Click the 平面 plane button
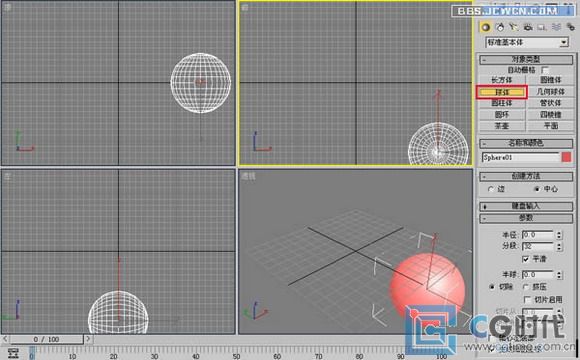580x360 pixels. [x=550, y=126]
